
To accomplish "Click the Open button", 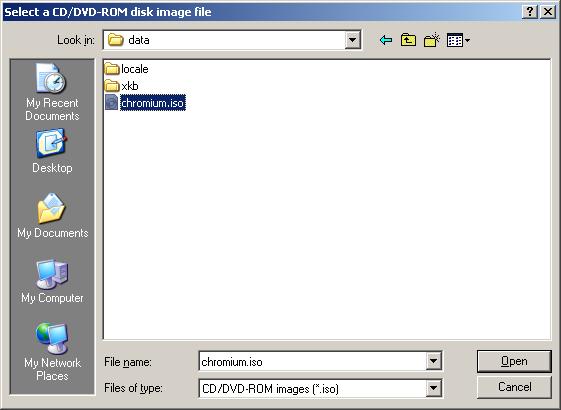I will (x=514, y=361).
